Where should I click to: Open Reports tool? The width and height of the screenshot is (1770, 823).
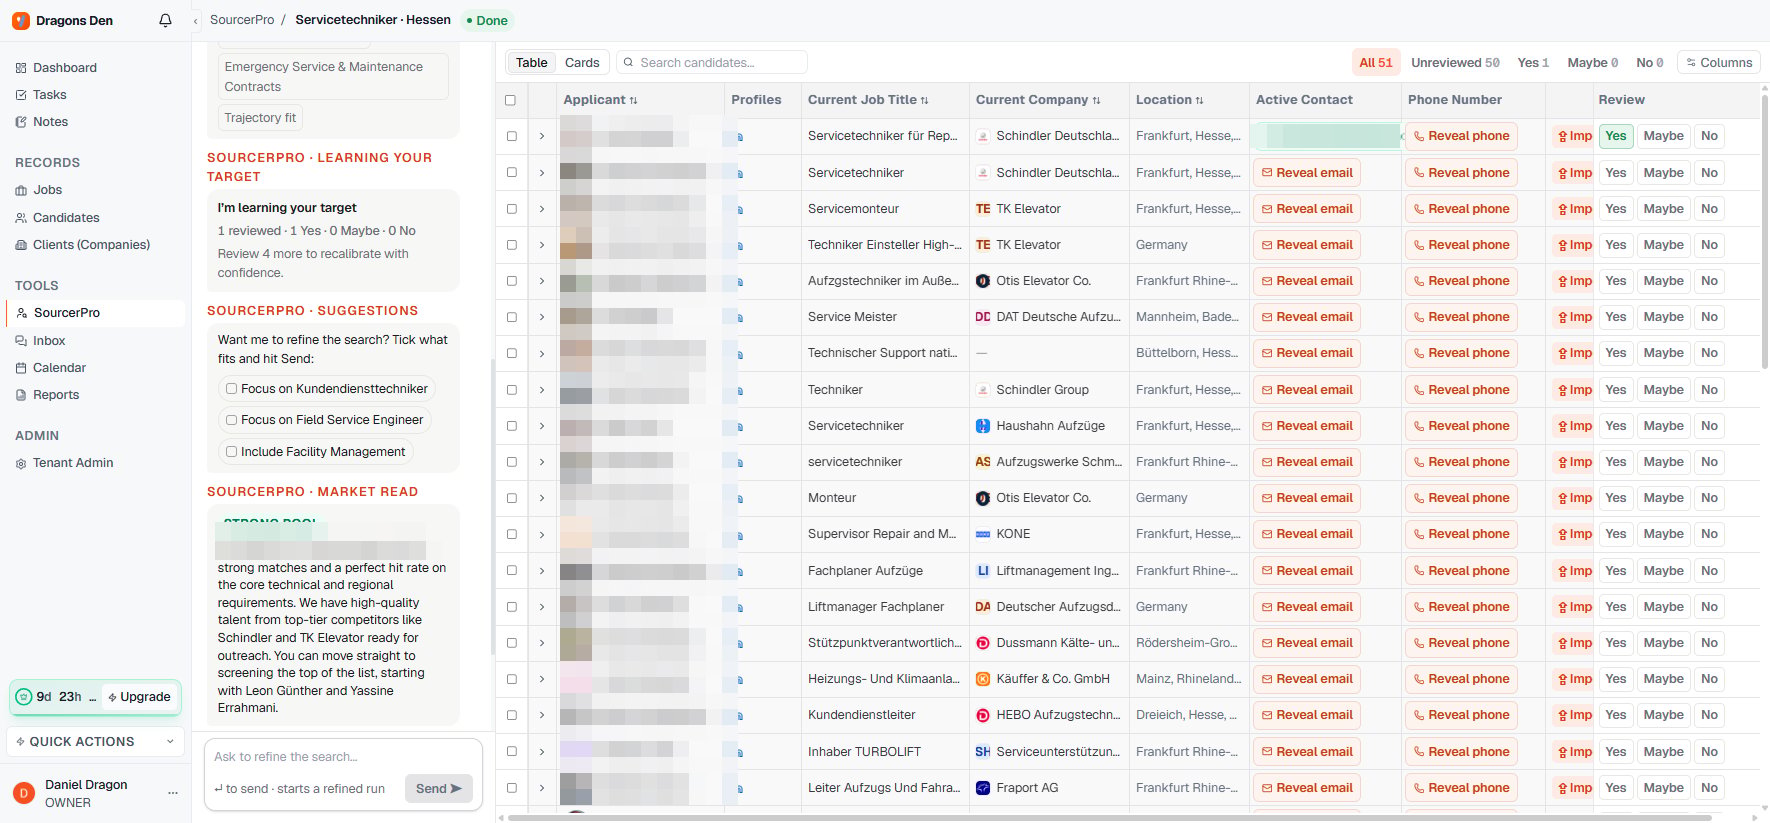[56, 395]
